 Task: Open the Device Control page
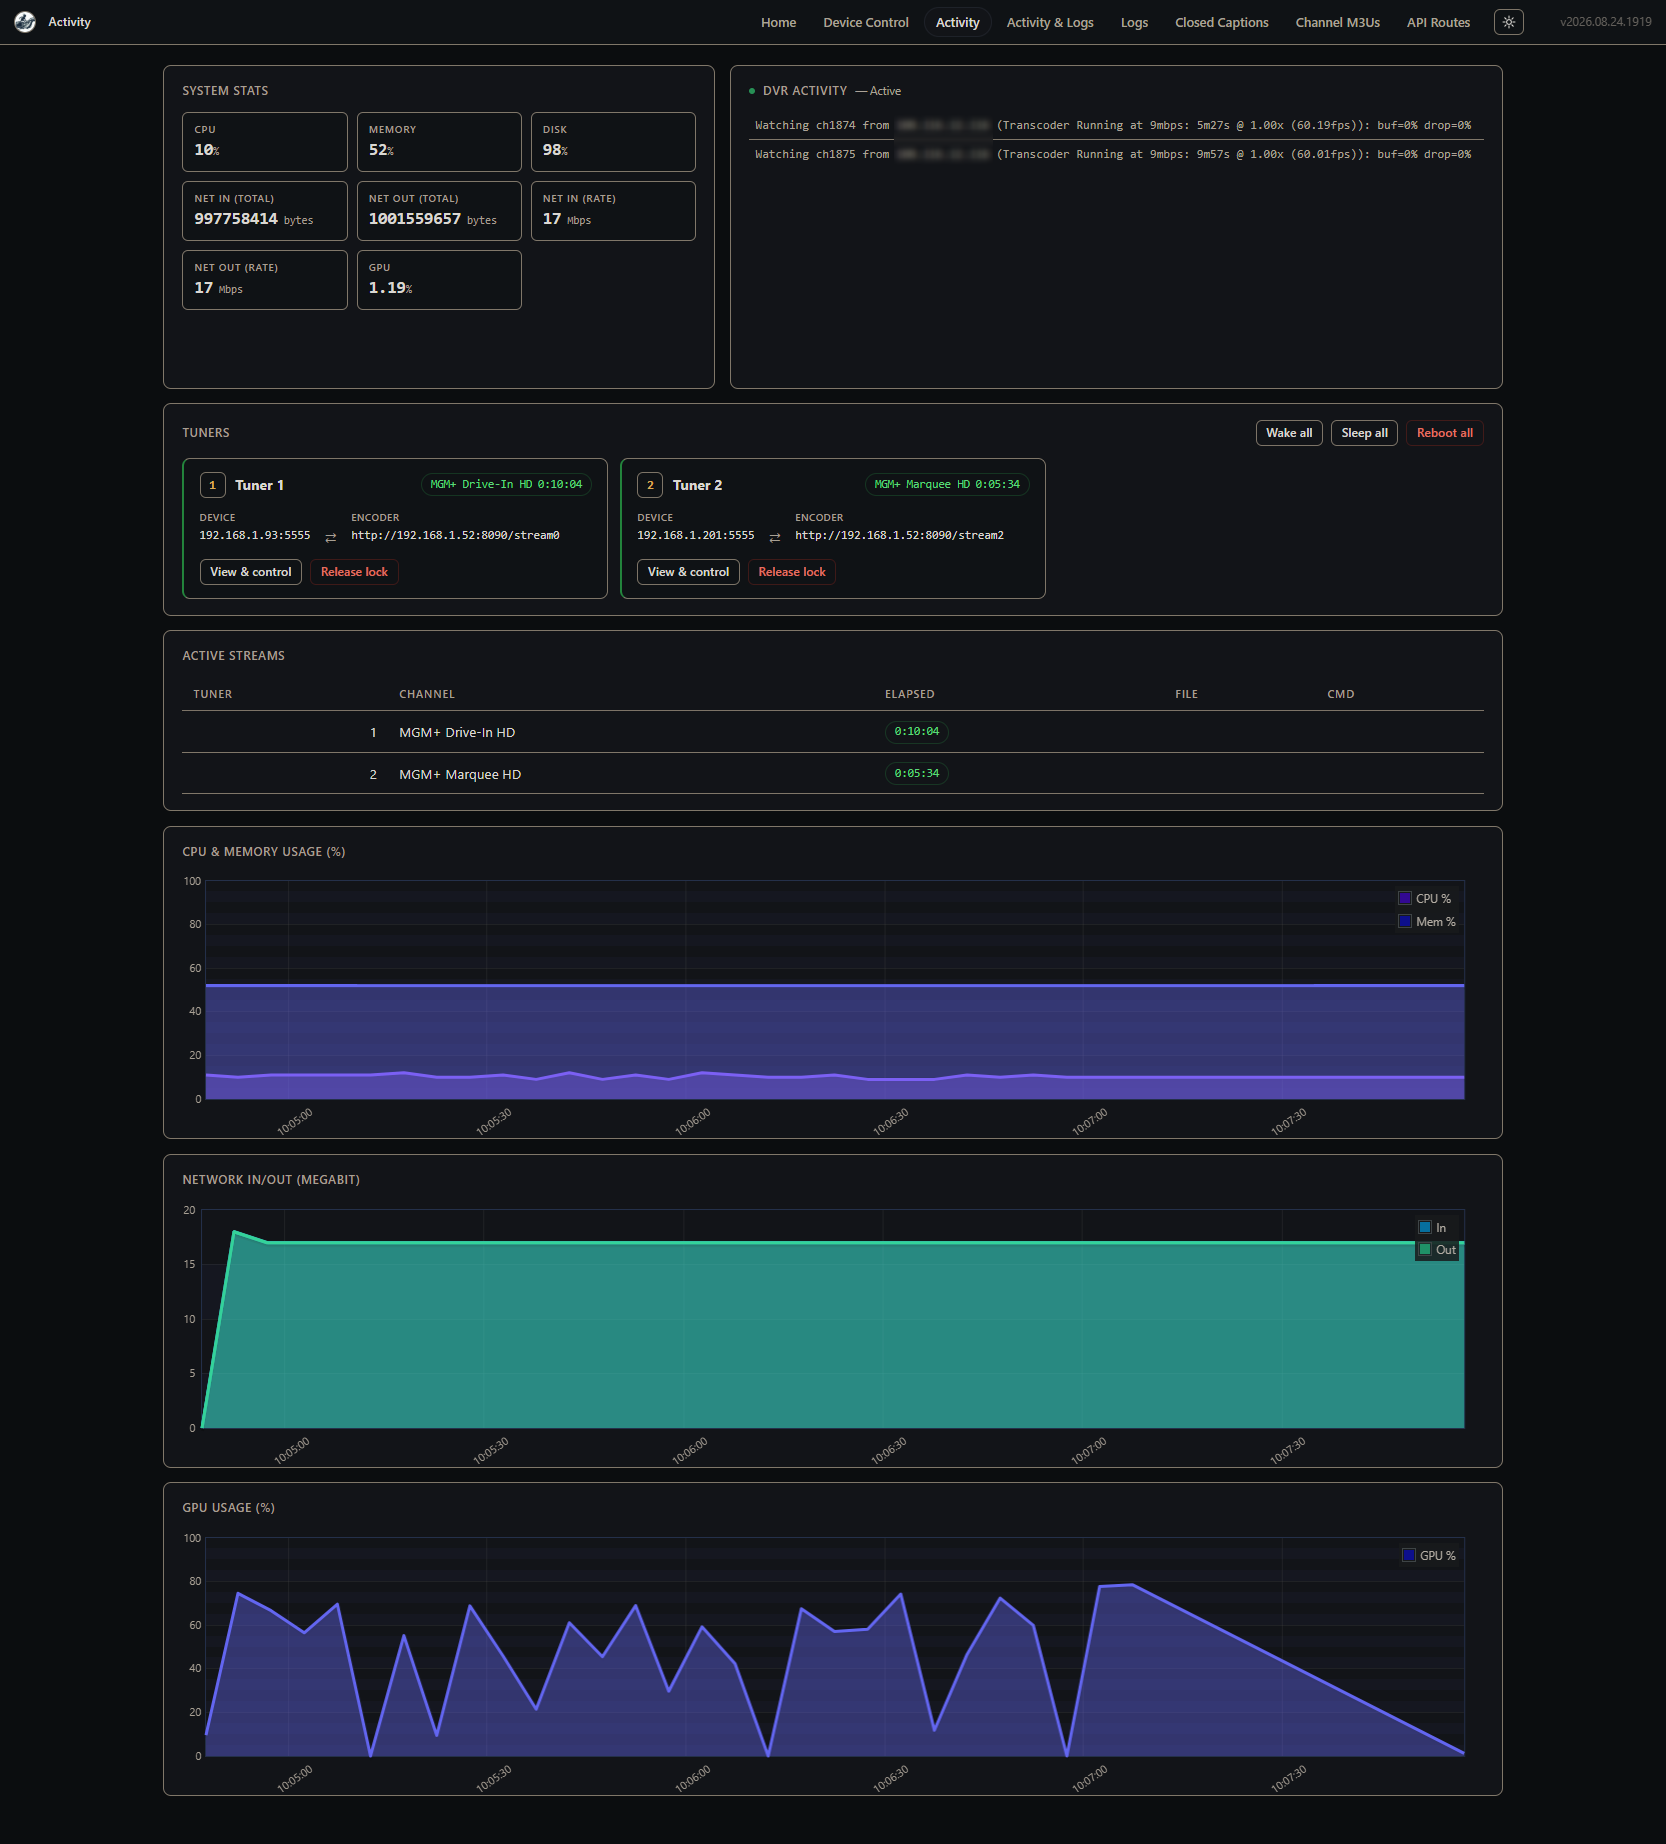866,22
